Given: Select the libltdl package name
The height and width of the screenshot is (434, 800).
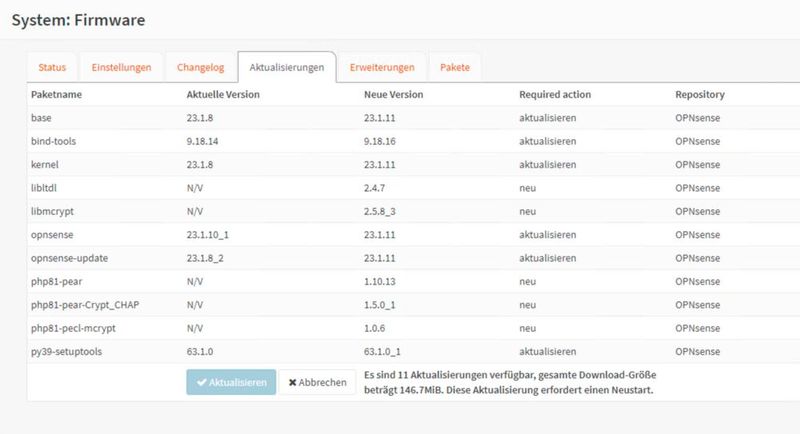Looking at the screenshot, I should click(x=43, y=188).
